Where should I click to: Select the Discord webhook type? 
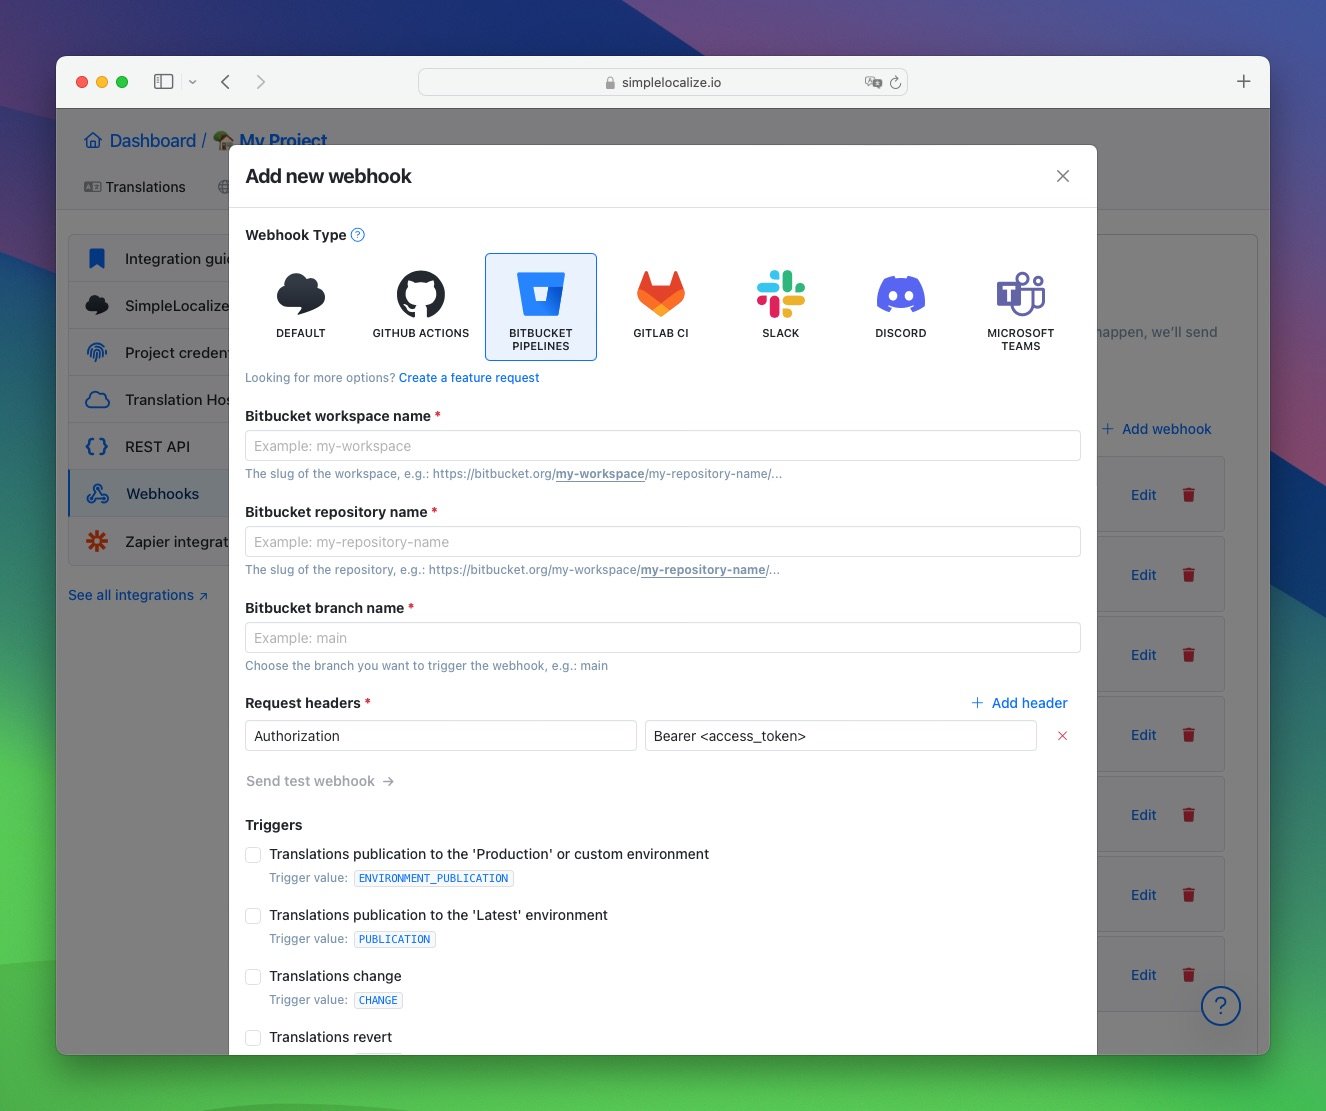[x=901, y=307]
